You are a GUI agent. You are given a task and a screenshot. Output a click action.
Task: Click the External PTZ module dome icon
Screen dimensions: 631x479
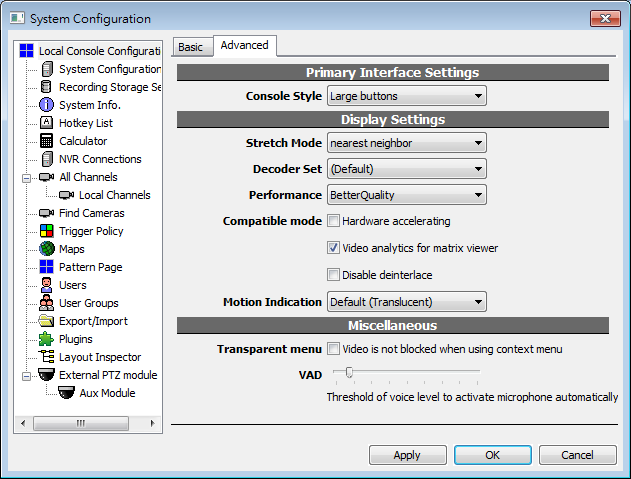point(46,374)
